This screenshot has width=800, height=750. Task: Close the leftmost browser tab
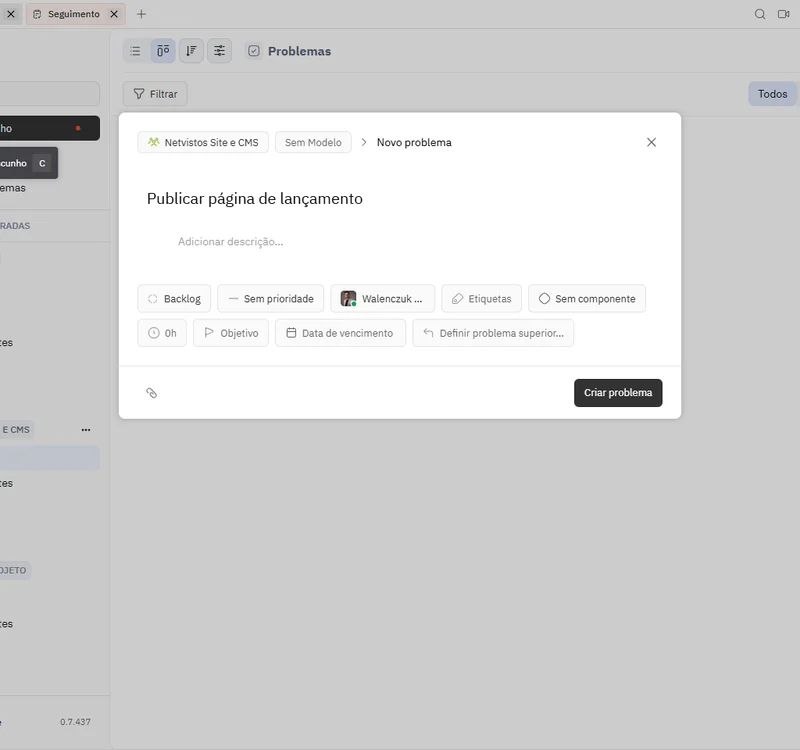point(11,14)
